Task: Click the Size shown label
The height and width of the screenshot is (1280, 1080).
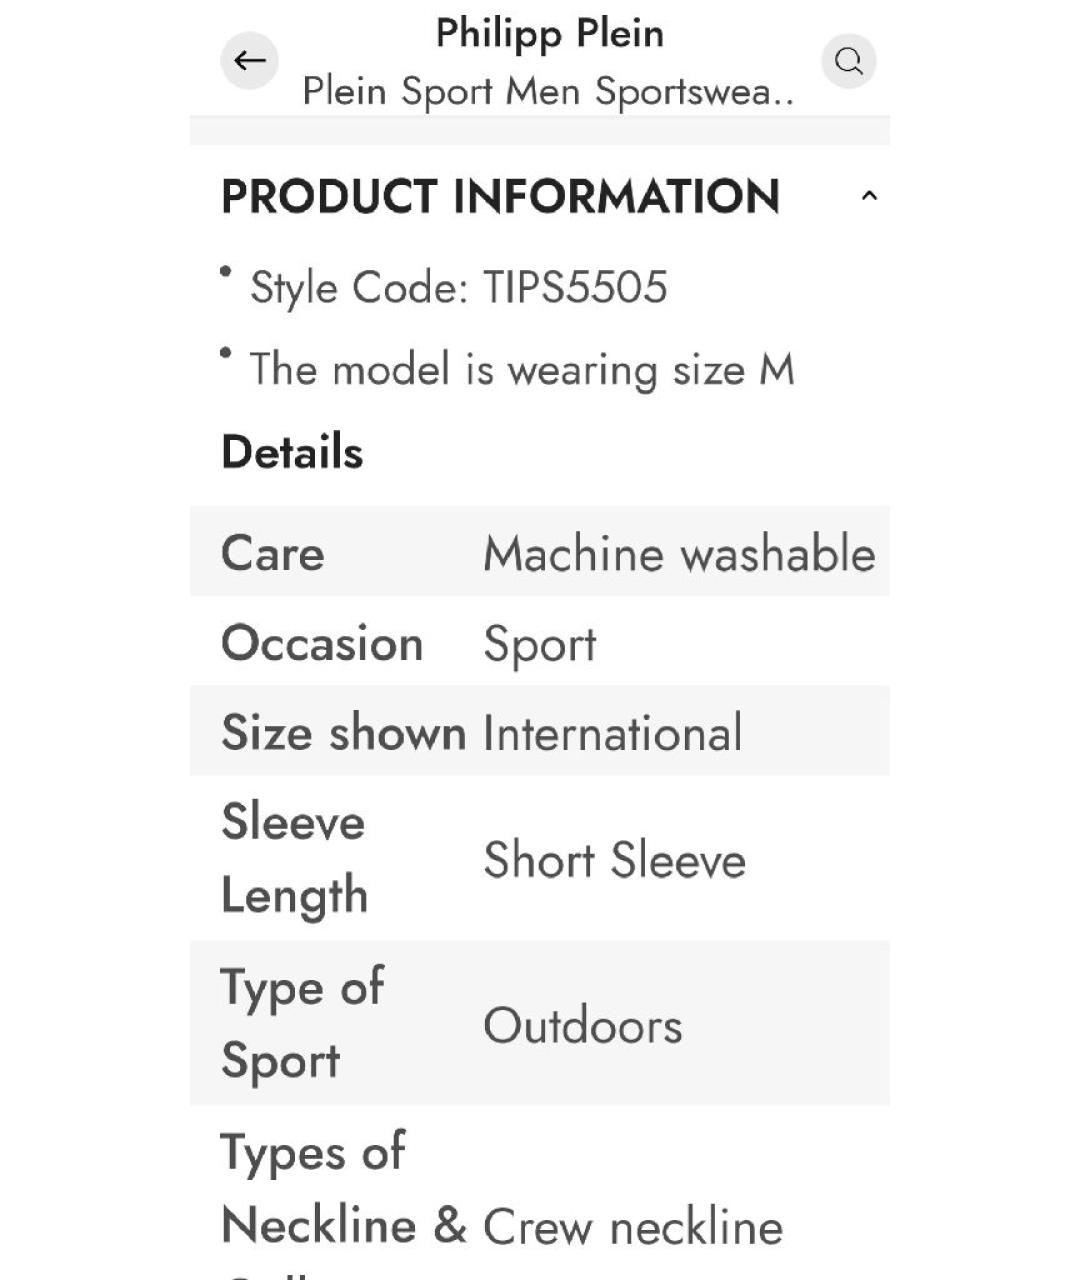Action: [x=343, y=732]
